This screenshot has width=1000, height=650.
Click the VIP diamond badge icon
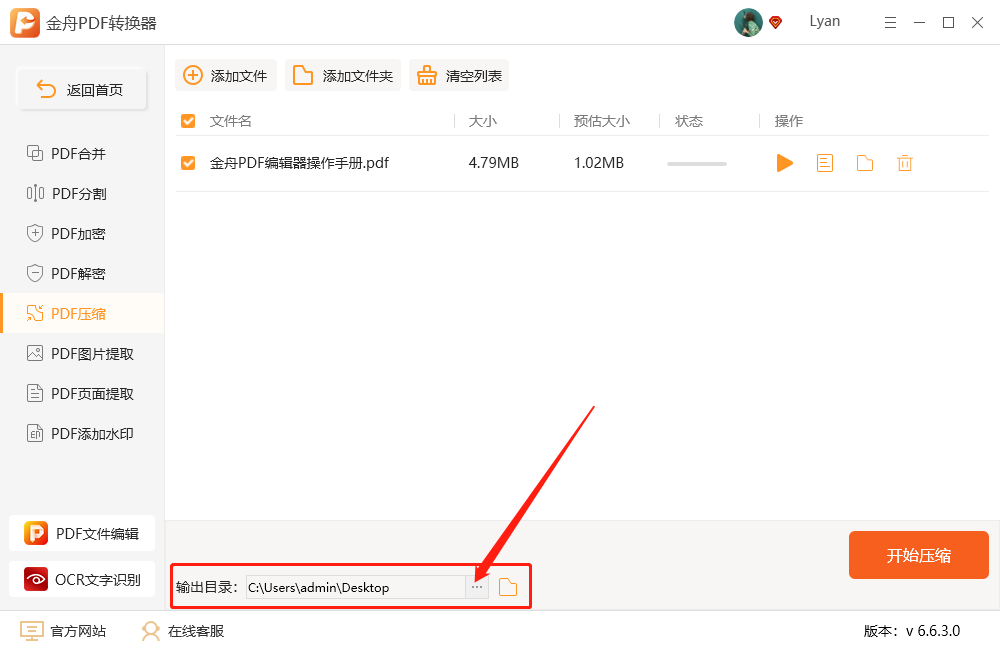776,23
